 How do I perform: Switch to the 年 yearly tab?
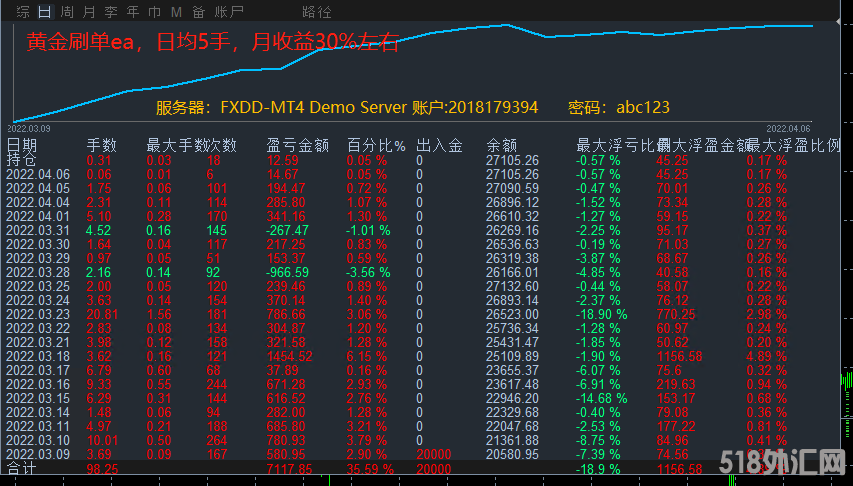133,11
